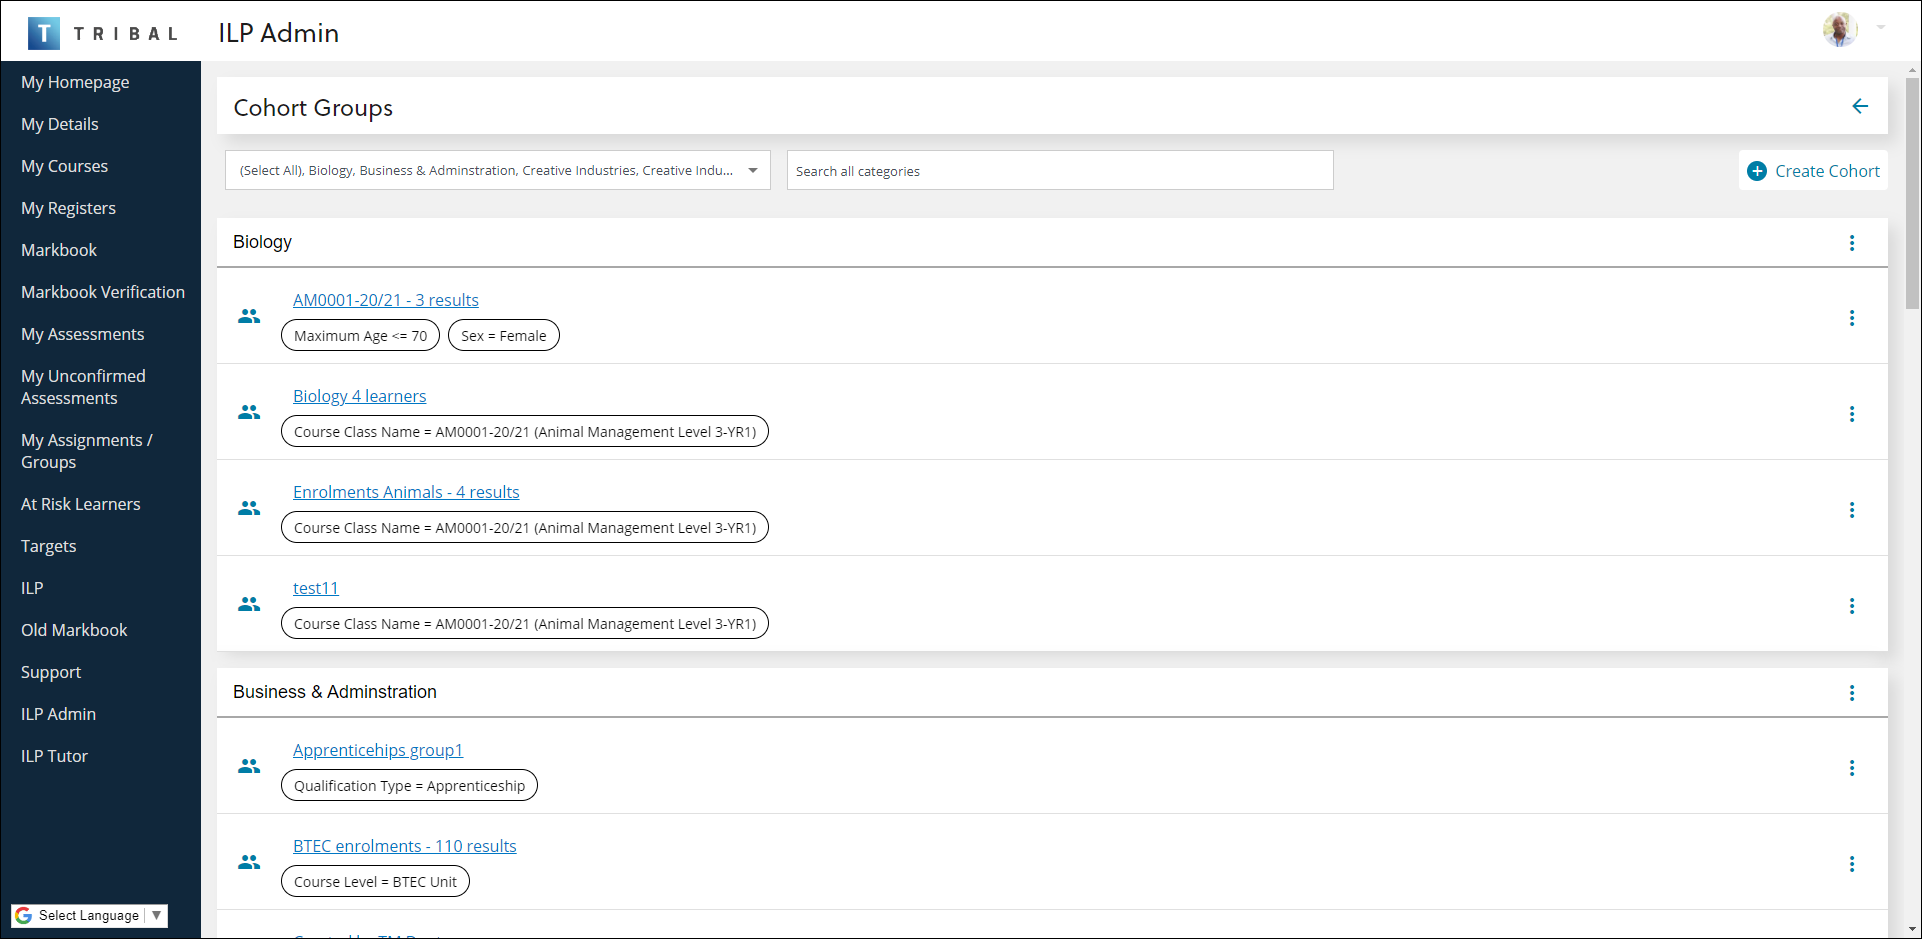
Task: Open Business & Adminstration category options menu
Action: coord(1851,693)
